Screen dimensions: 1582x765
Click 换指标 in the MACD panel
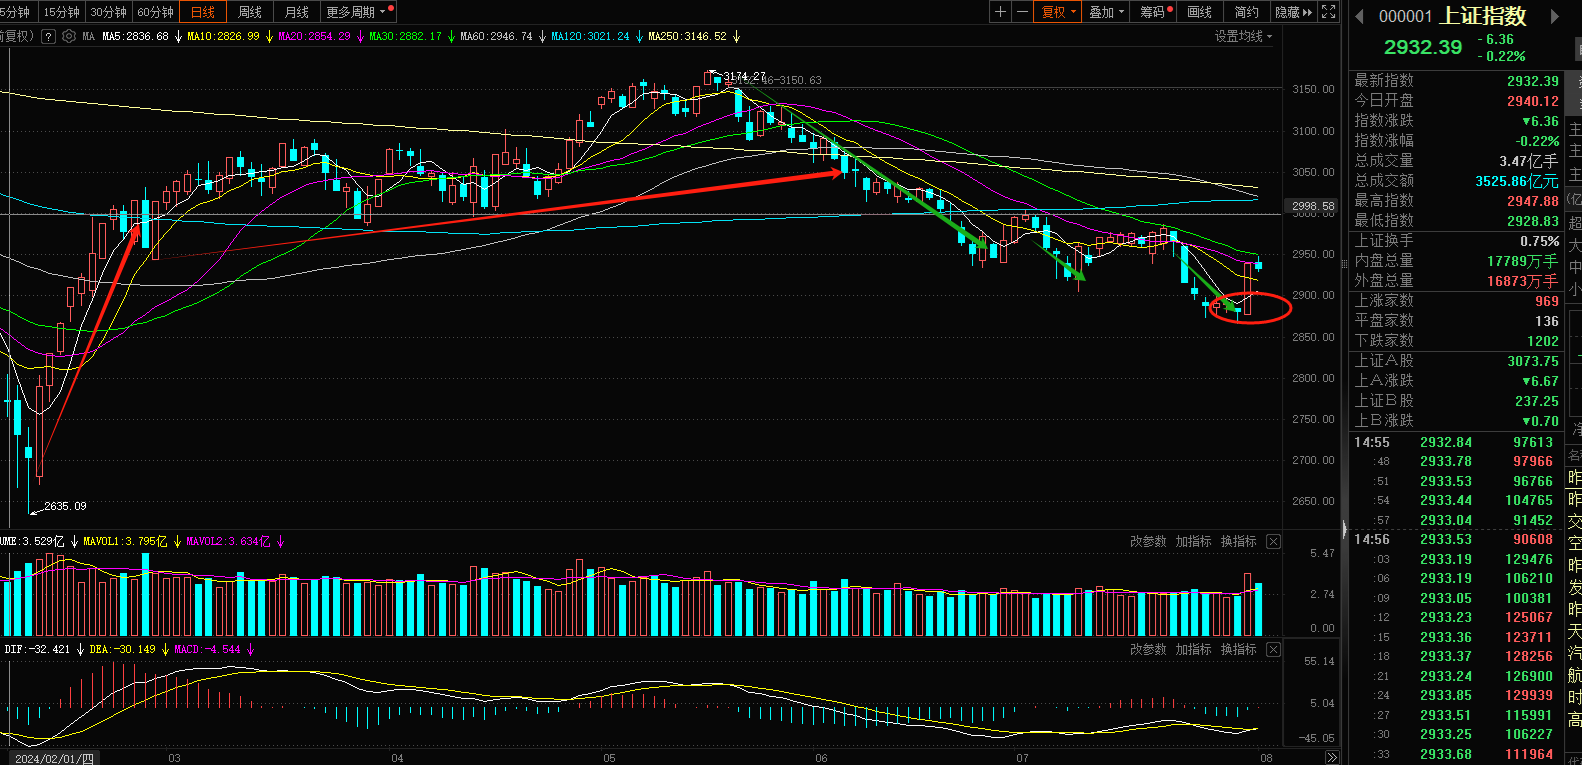click(1238, 649)
